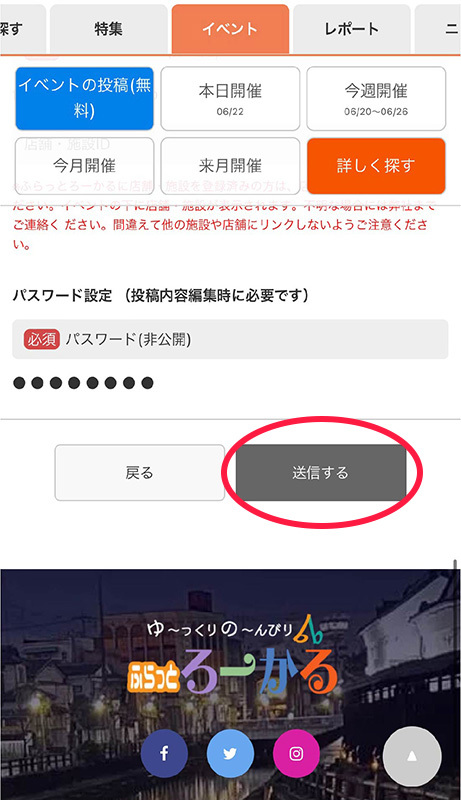
Task: Click the partially hidden 探す tab
Action: coord(22,29)
